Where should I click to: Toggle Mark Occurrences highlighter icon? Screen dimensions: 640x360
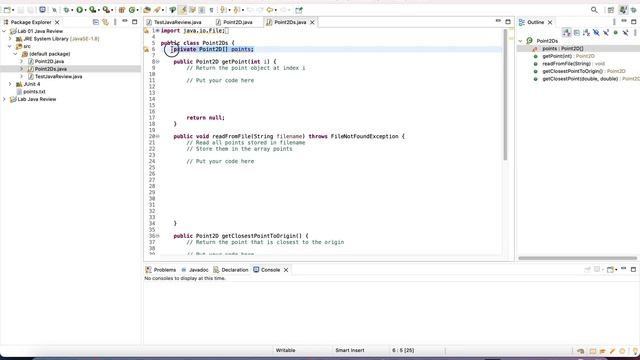(x=182, y=10)
